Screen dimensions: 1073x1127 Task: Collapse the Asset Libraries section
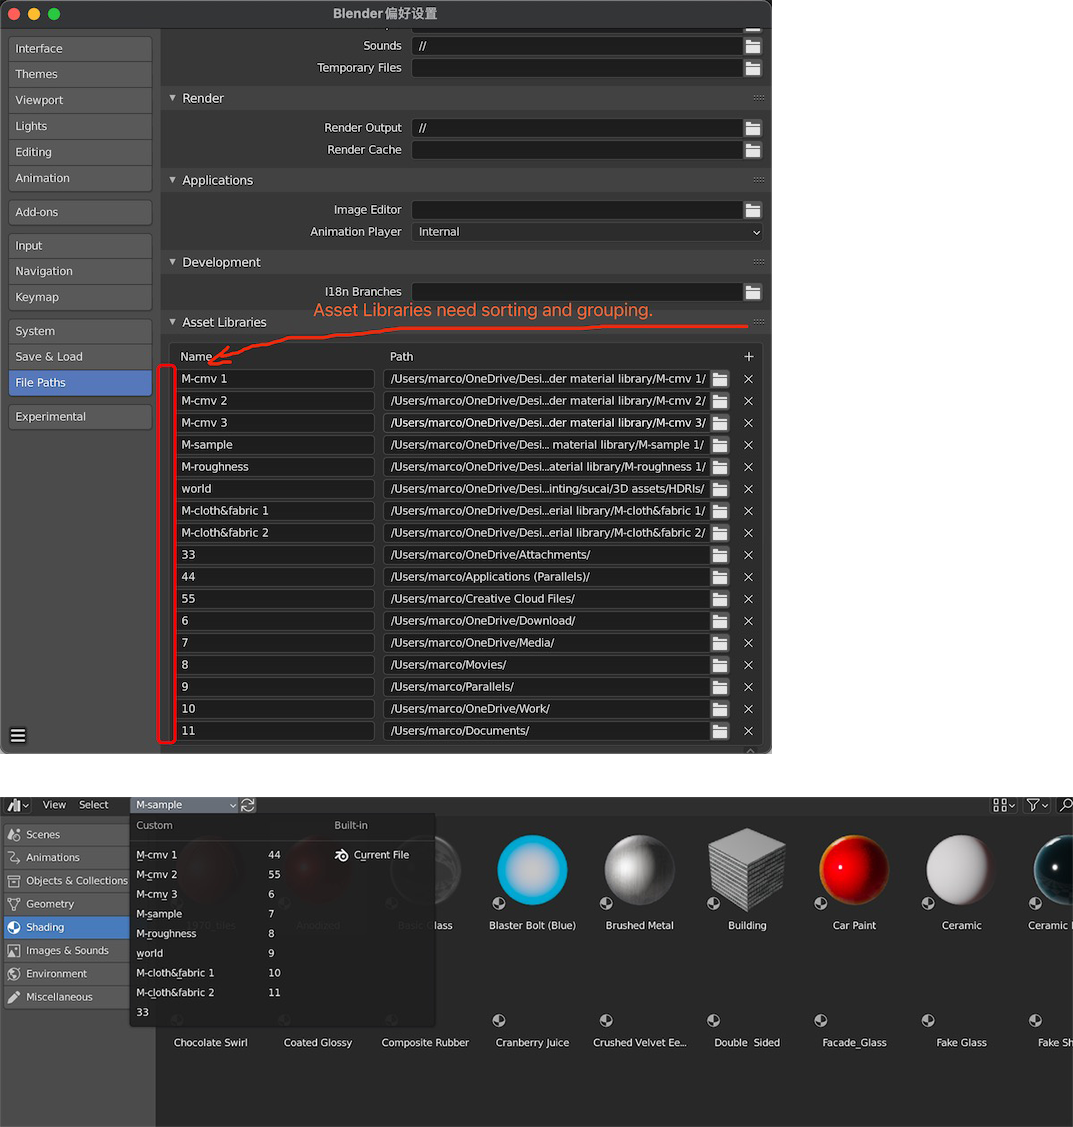[x=172, y=322]
